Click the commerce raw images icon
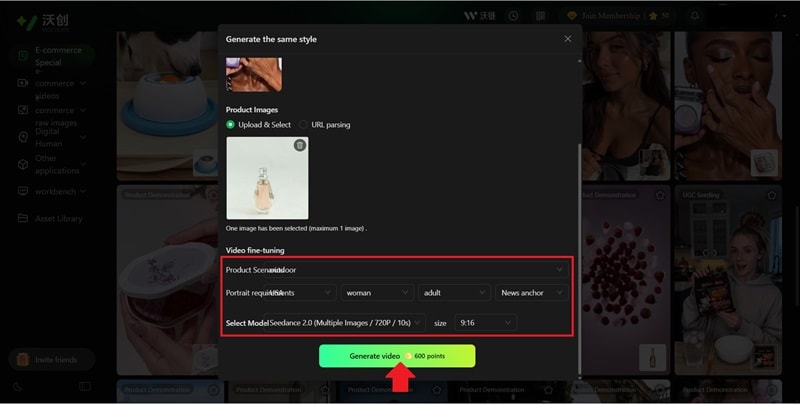The image size is (800, 404). tap(23, 110)
